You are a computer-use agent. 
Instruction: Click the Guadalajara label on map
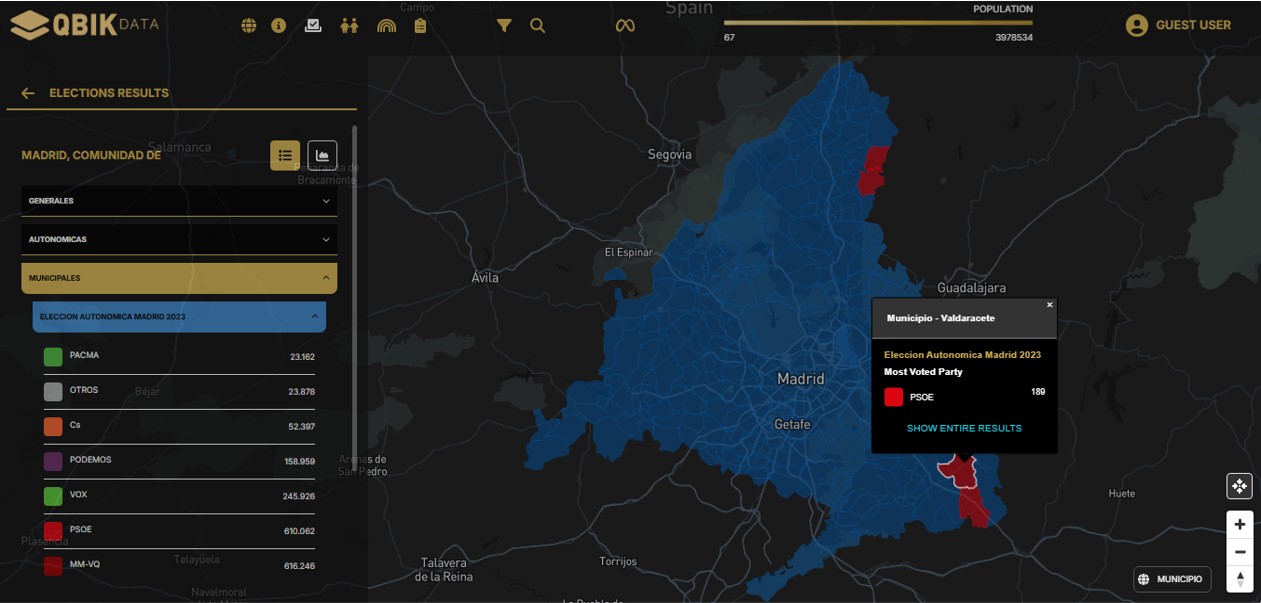pyautogui.click(x=971, y=288)
